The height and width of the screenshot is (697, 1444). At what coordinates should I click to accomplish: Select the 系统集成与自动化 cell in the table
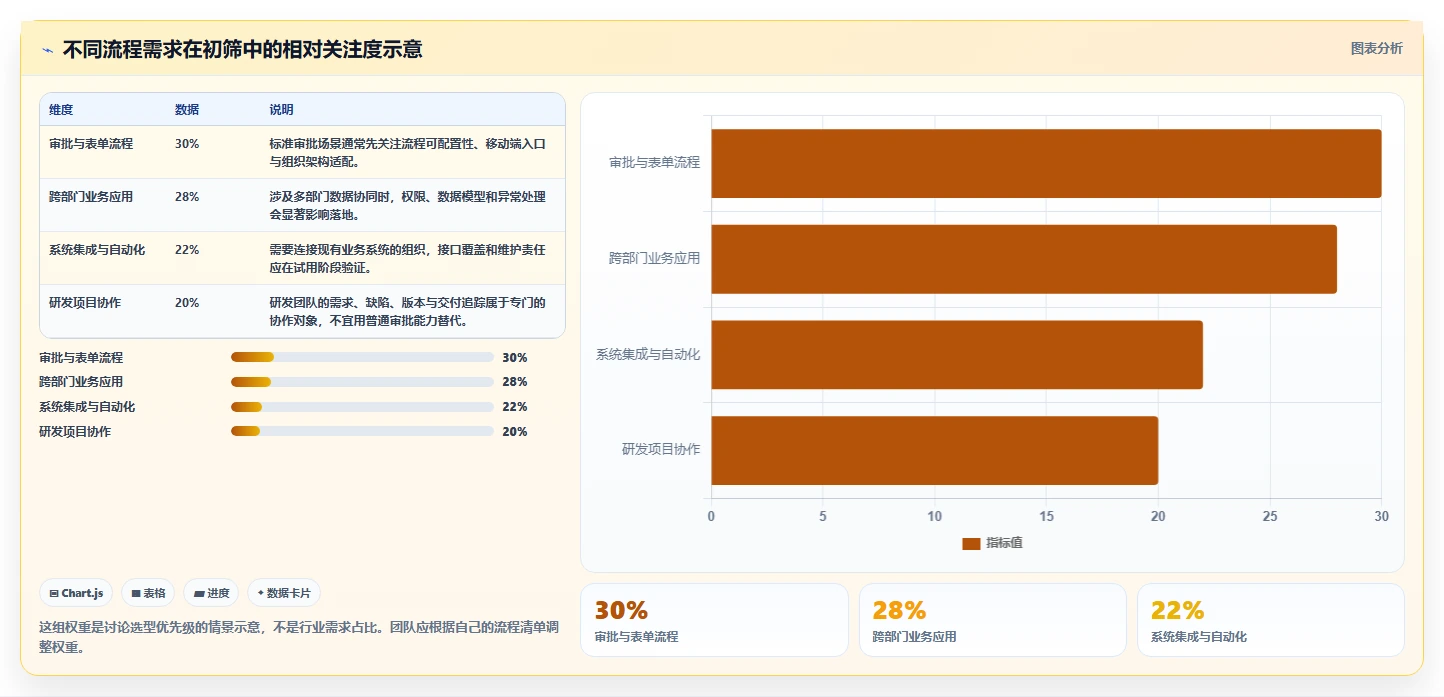pos(97,250)
